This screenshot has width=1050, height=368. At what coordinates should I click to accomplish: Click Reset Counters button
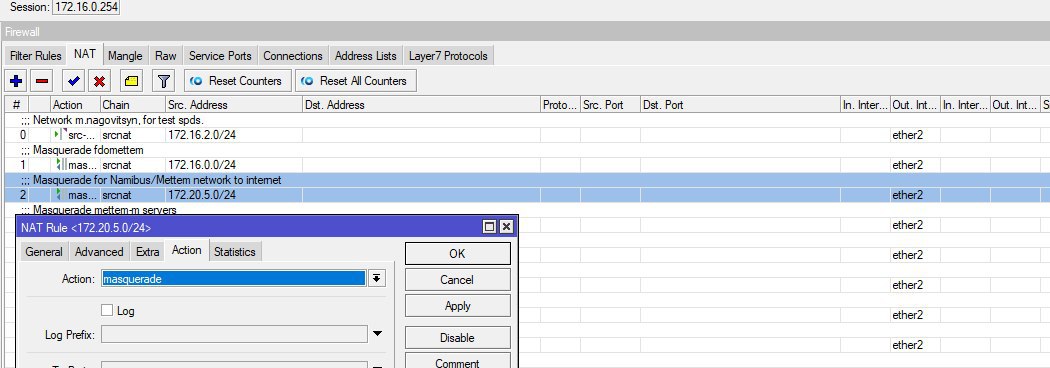[x=238, y=81]
